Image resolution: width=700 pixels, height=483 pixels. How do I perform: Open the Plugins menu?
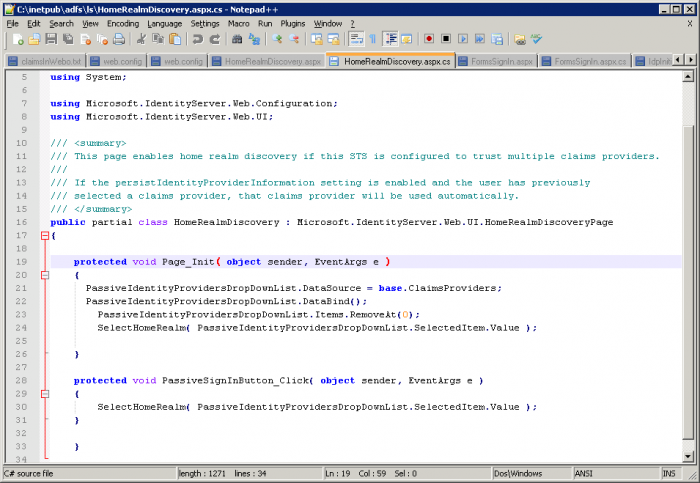click(x=293, y=23)
